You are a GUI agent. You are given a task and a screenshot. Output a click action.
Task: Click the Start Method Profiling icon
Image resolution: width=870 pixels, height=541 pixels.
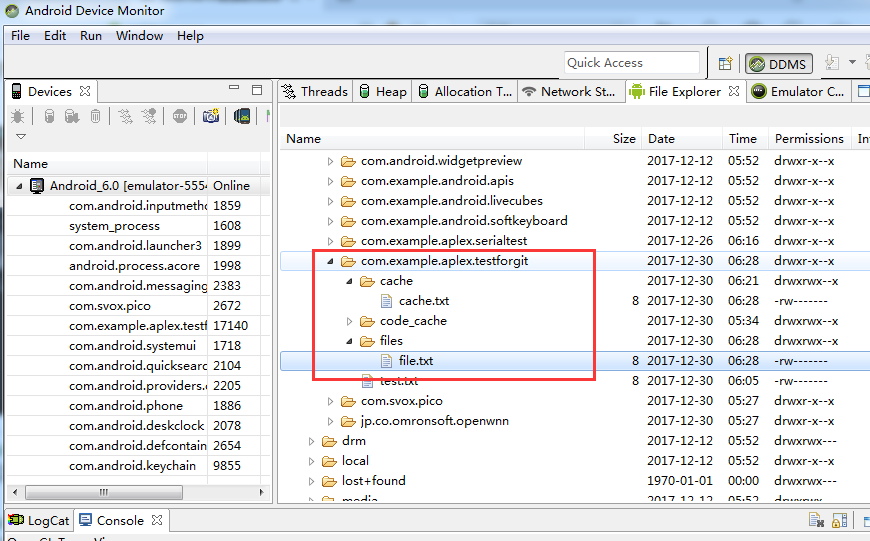149,116
